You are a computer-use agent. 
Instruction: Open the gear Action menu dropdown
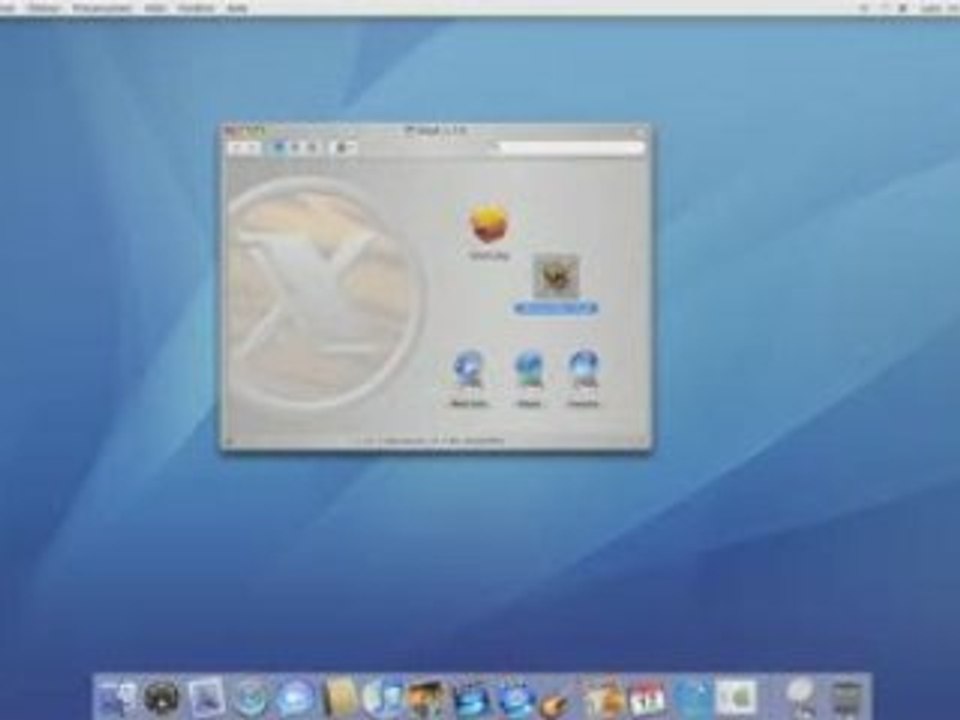click(345, 148)
